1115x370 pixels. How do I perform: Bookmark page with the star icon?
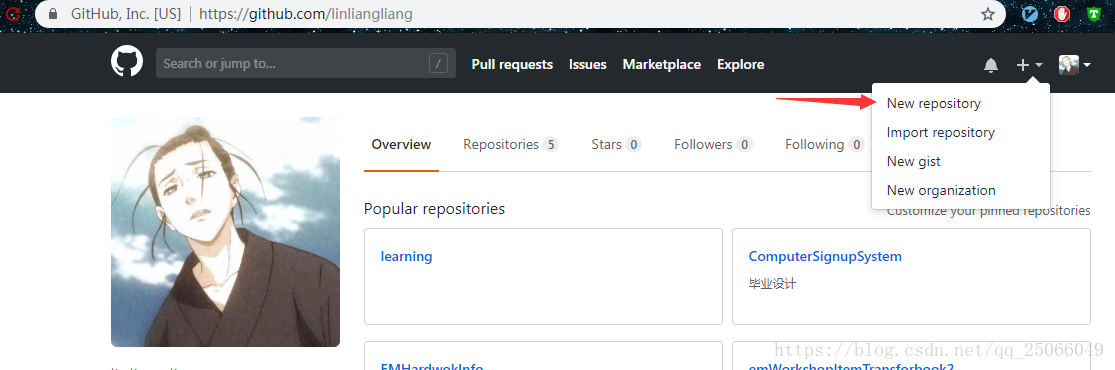tap(988, 14)
